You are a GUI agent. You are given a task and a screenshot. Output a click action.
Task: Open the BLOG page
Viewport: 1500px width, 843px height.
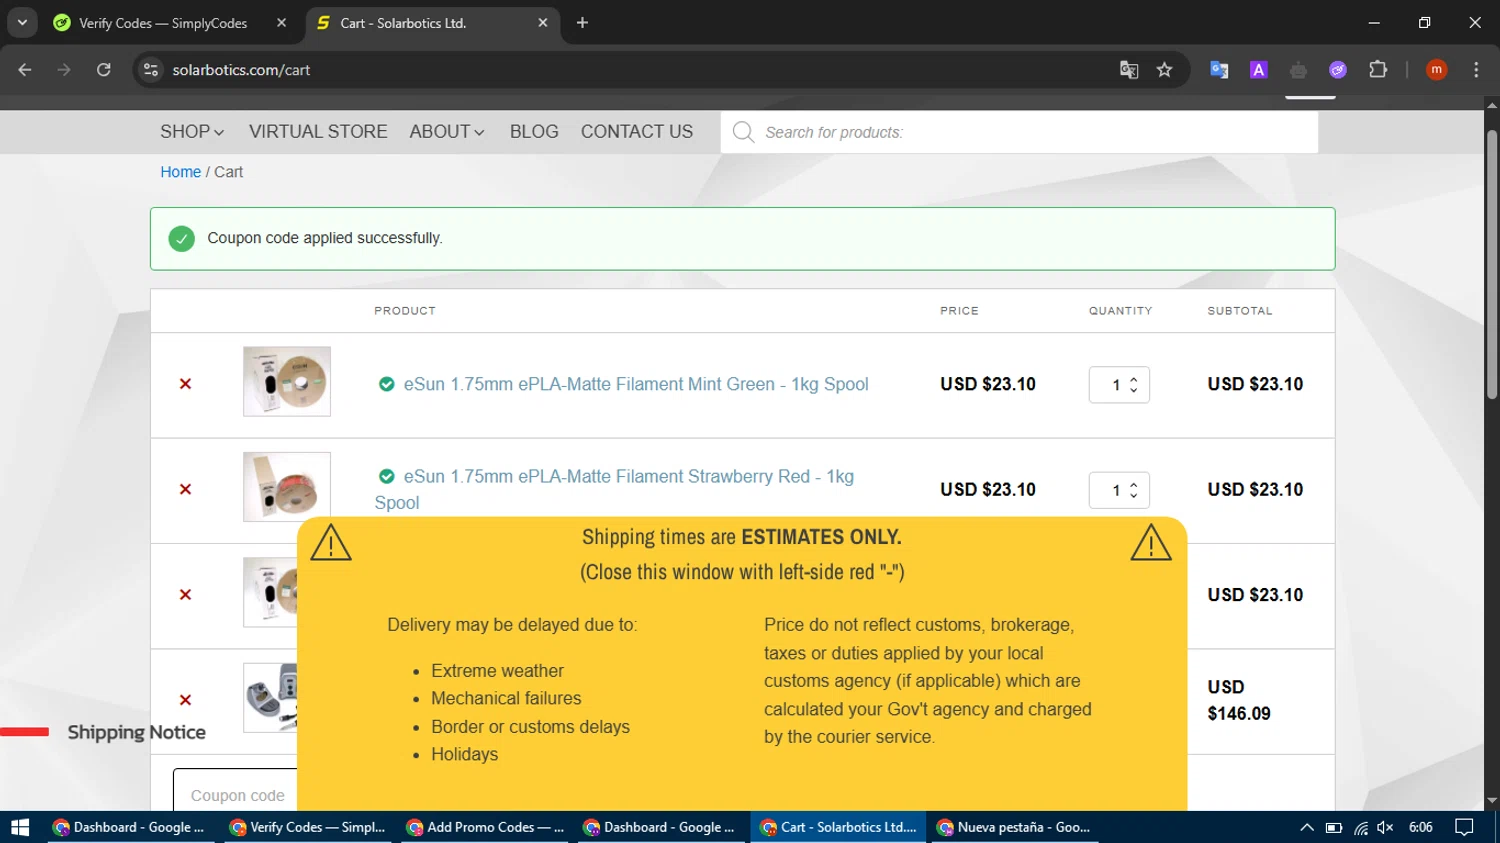[x=534, y=132]
